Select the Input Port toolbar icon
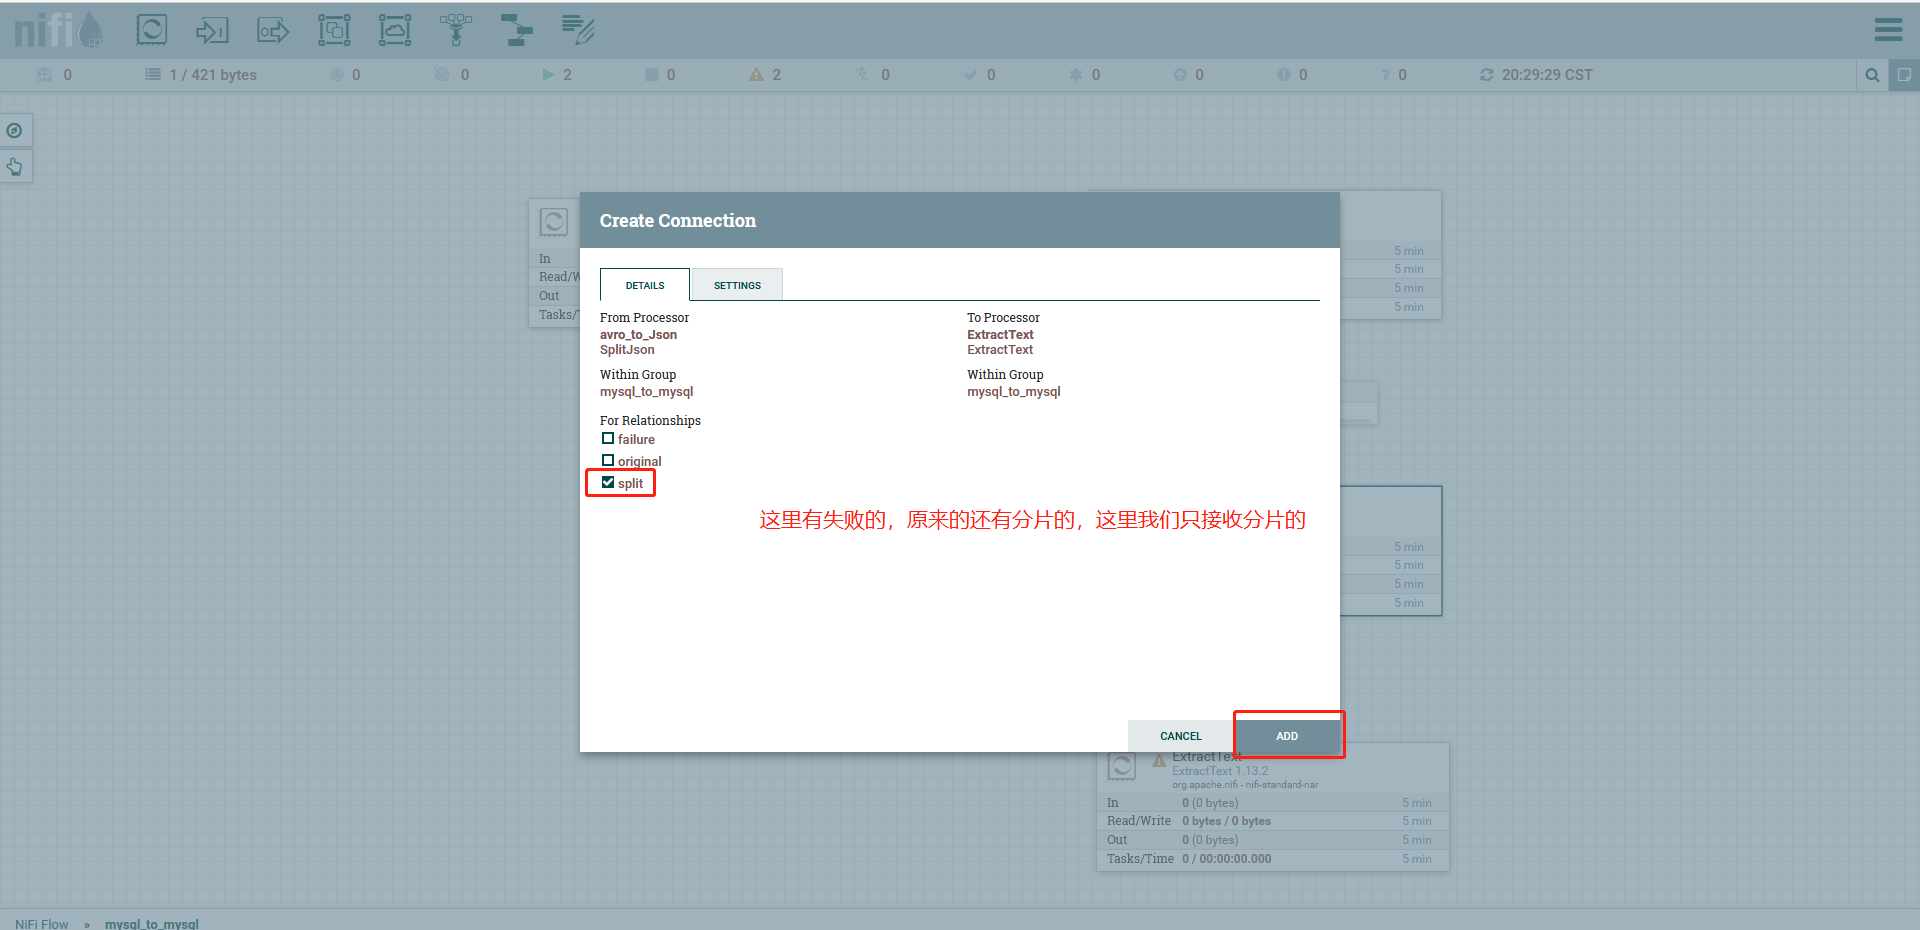This screenshot has width=1920, height=930. coord(212,30)
